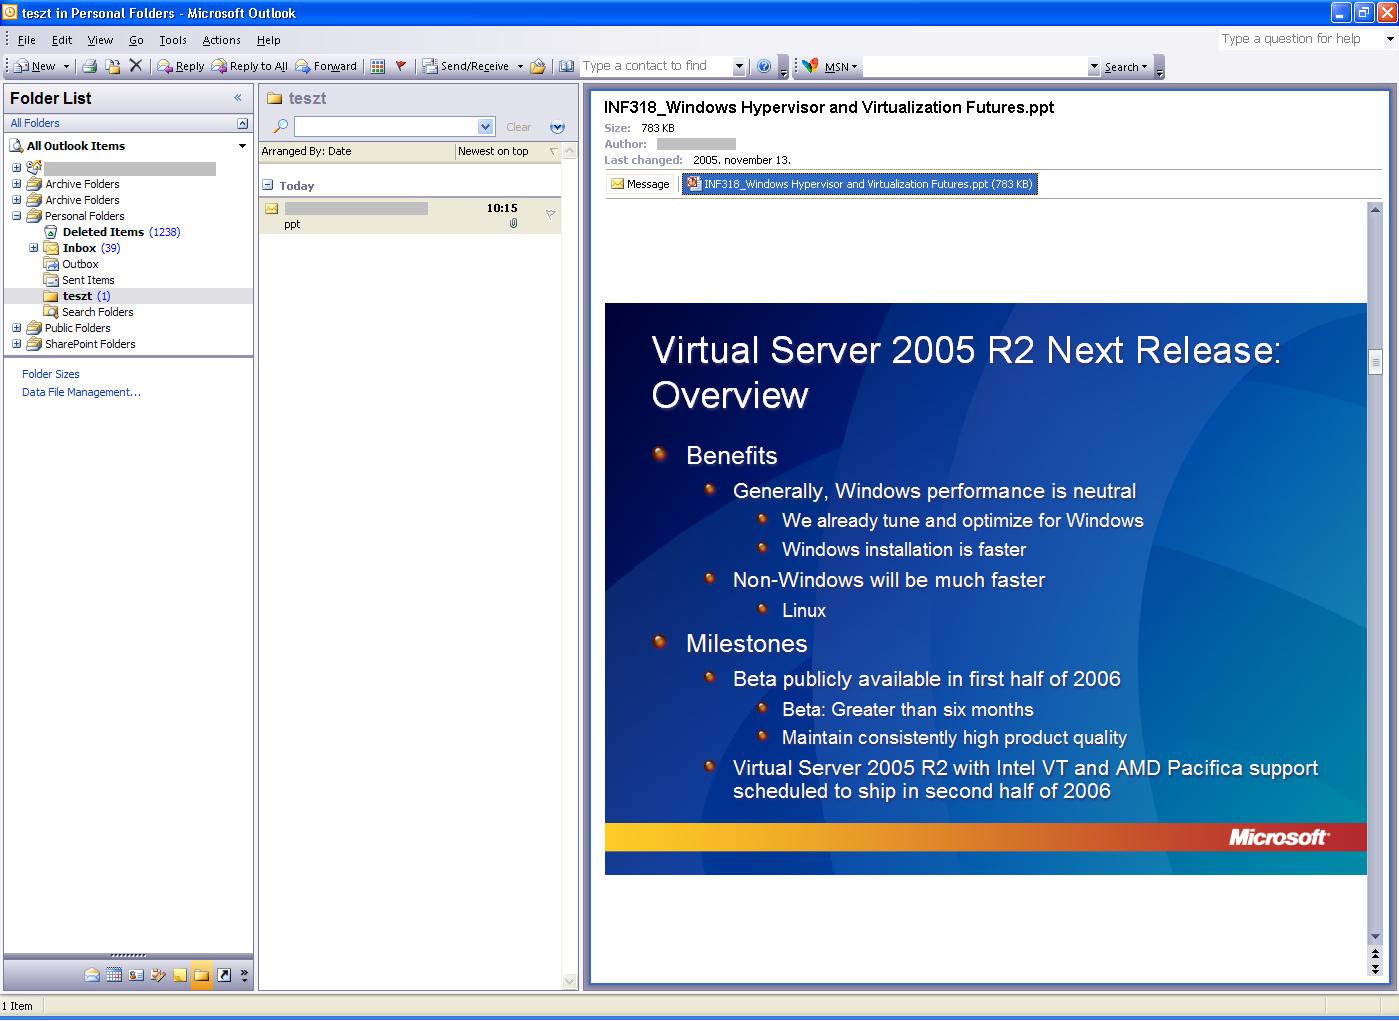Collapse the Folder List pane with chevrons
The height and width of the screenshot is (1021, 1399).
pyautogui.click(x=238, y=98)
